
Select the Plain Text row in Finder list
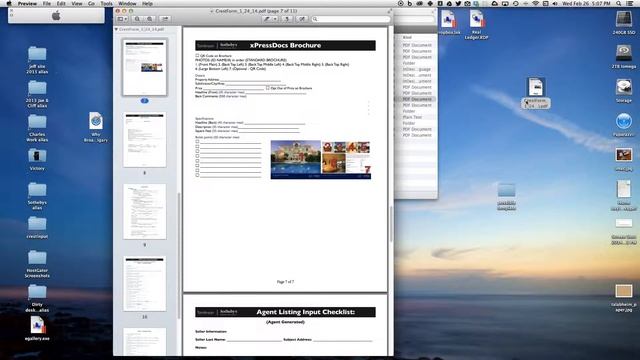pos(416,117)
